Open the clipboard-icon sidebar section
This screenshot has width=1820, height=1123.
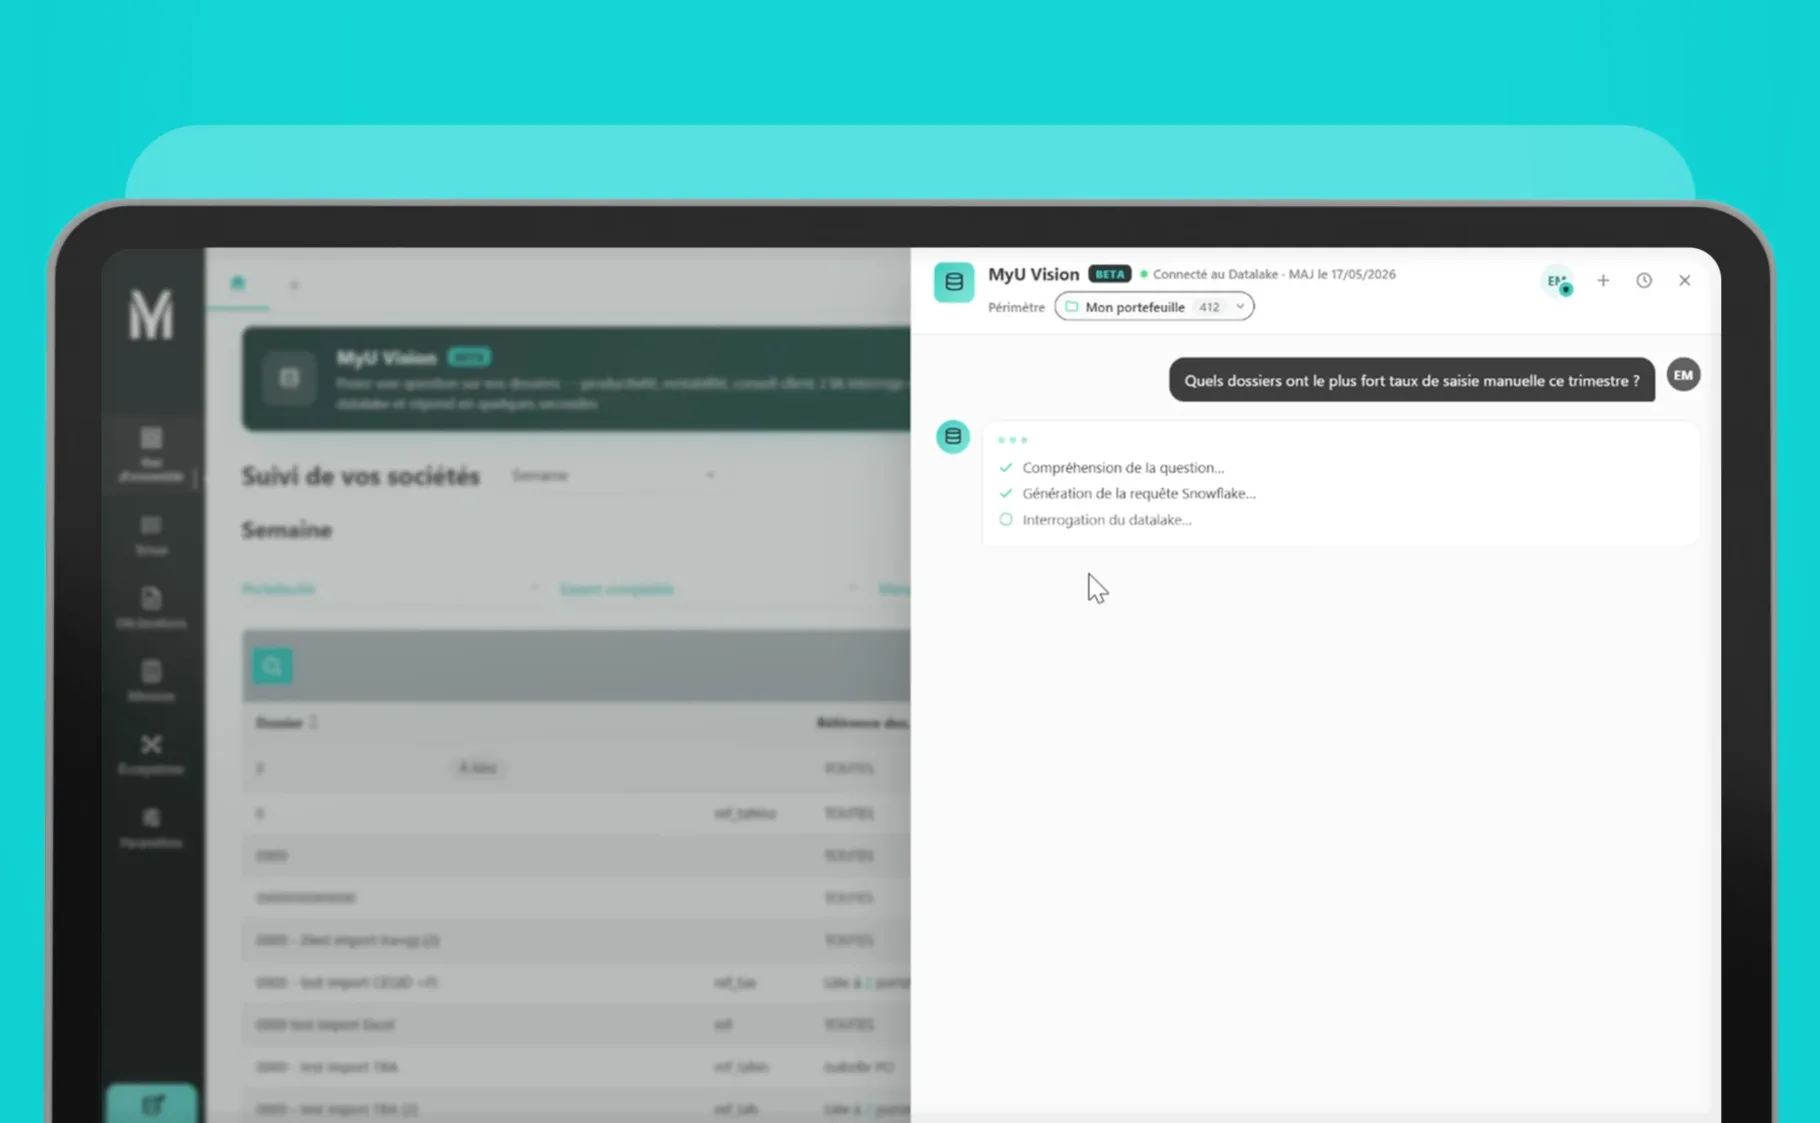151,680
